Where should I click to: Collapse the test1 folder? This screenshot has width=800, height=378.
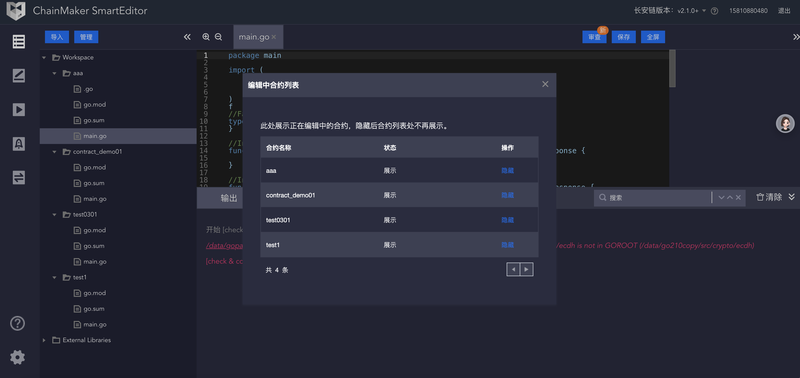[x=55, y=278]
